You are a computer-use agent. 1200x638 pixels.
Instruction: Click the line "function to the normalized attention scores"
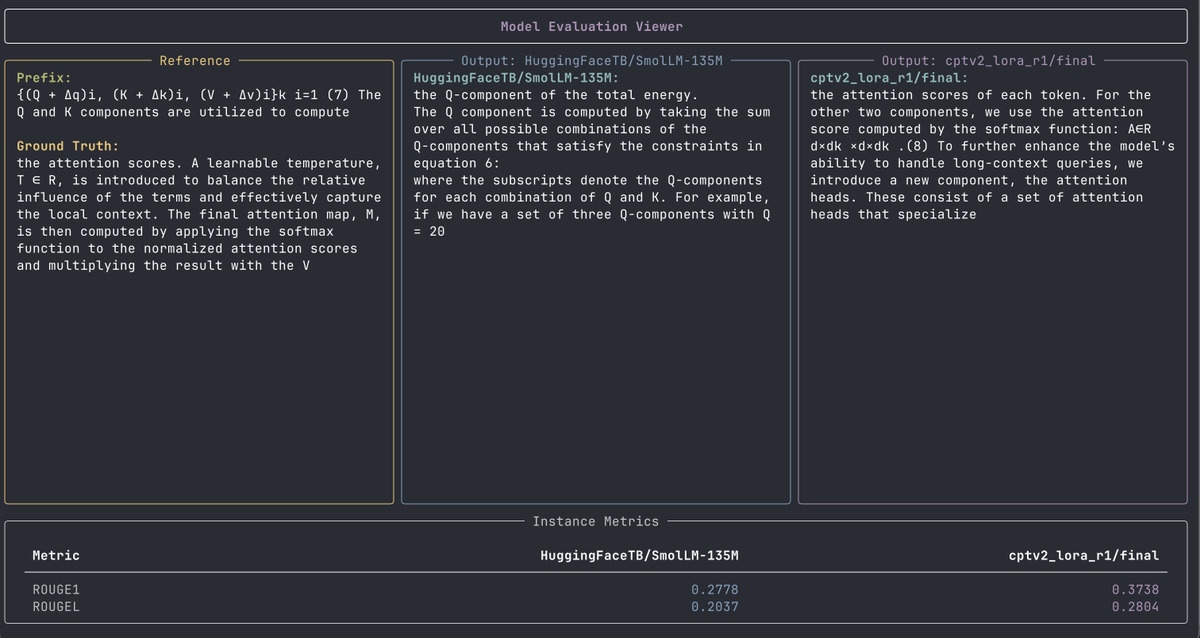tap(187, 248)
